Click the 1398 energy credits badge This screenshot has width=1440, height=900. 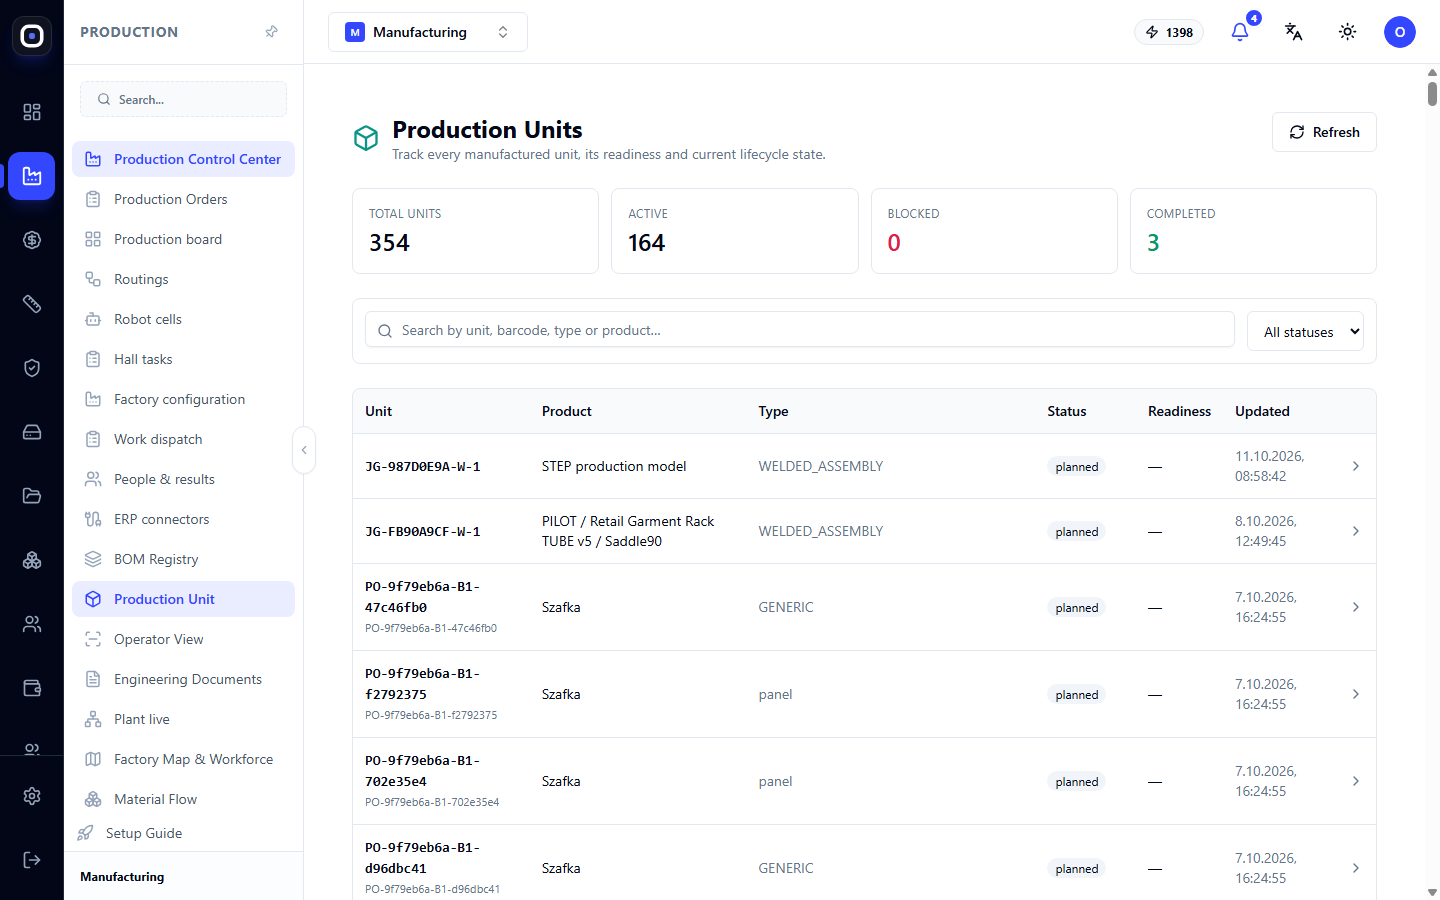[x=1169, y=32]
